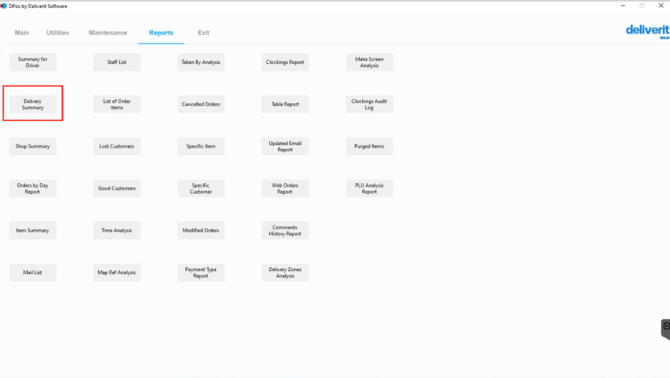Image resolution: width=670 pixels, height=378 pixels.
Task: Switch to the Utilities tab
Action: tap(58, 32)
